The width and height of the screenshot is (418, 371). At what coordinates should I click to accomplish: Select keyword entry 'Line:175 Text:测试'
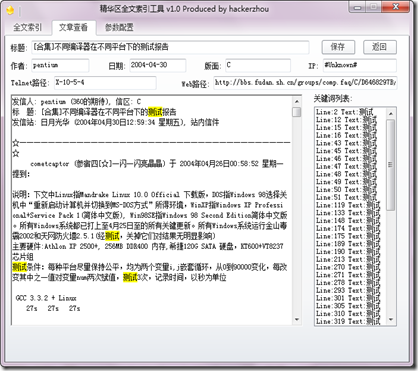[x=348, y=236]
